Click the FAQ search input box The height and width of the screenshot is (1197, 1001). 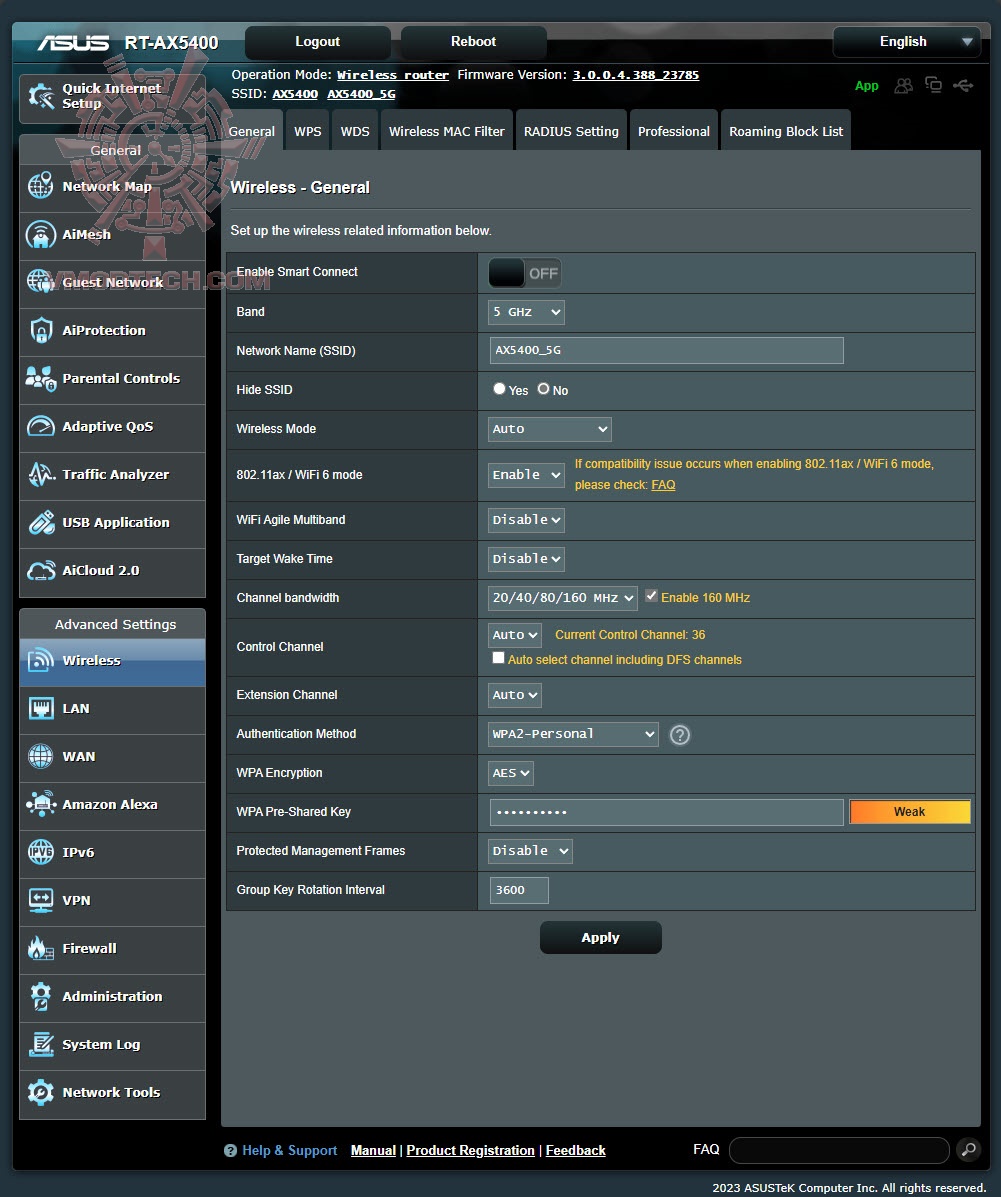(x=839, y=1150)
